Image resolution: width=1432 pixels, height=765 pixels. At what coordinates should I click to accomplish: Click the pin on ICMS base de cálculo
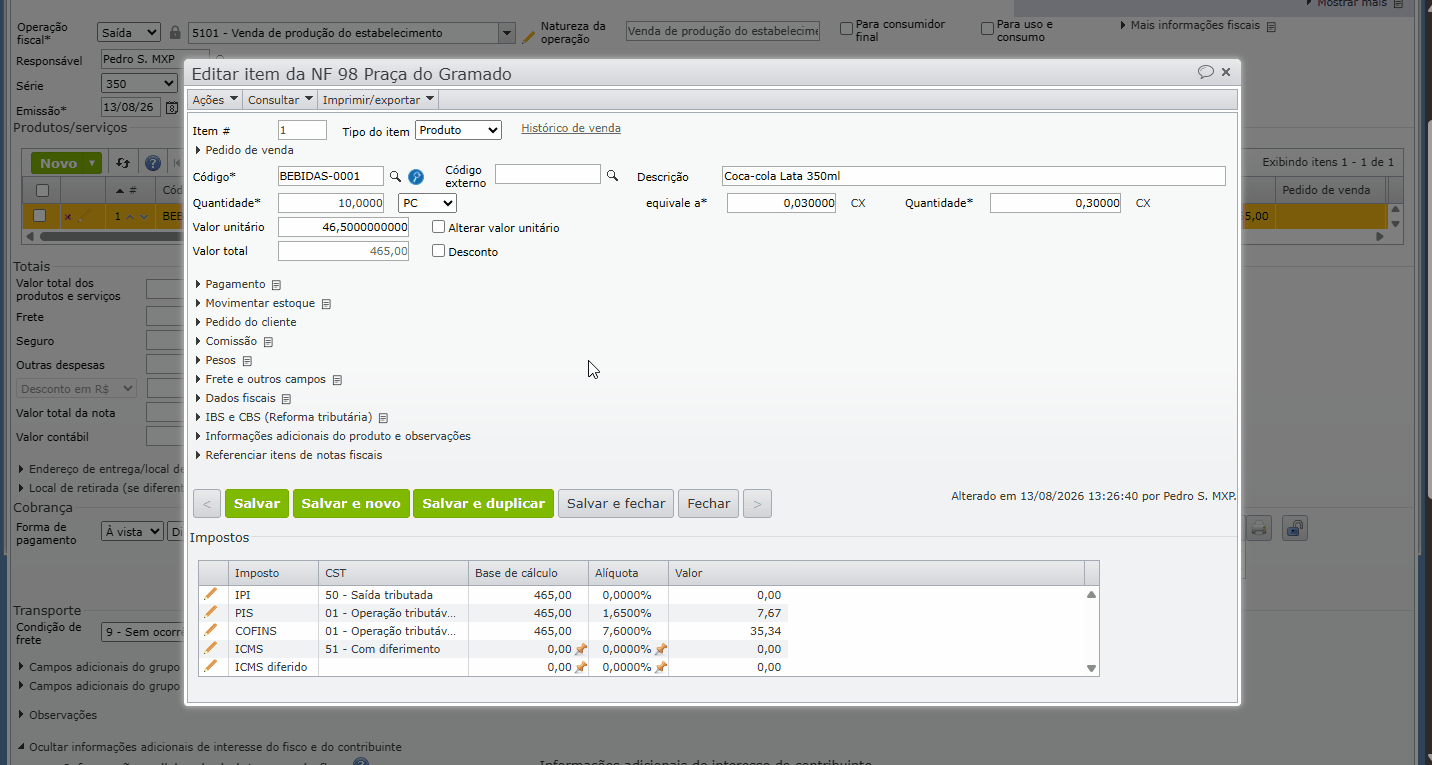(x=580, y=649)
